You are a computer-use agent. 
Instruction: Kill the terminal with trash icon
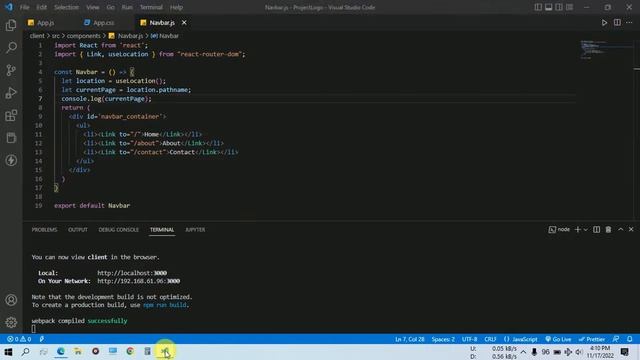click(608, 230)
